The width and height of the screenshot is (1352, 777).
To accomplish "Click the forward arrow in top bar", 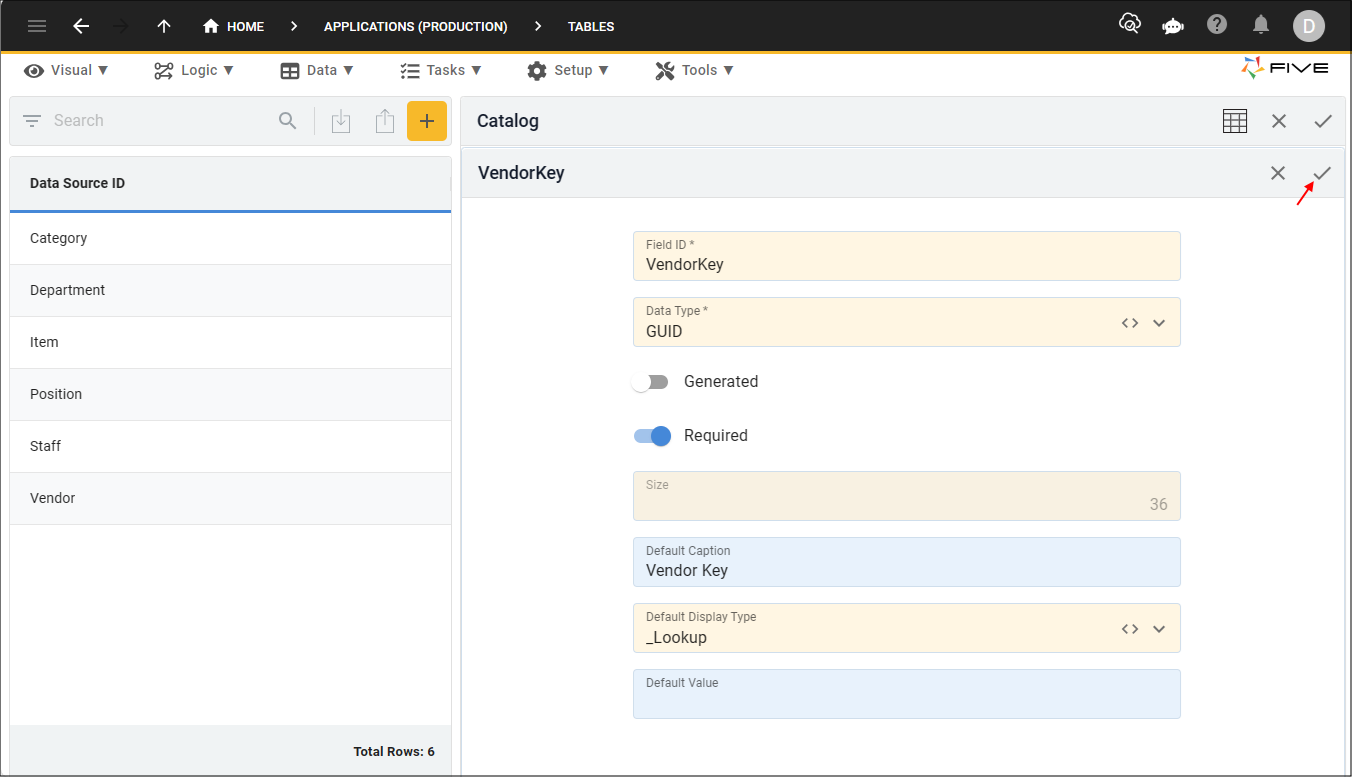I will point(122,27).
